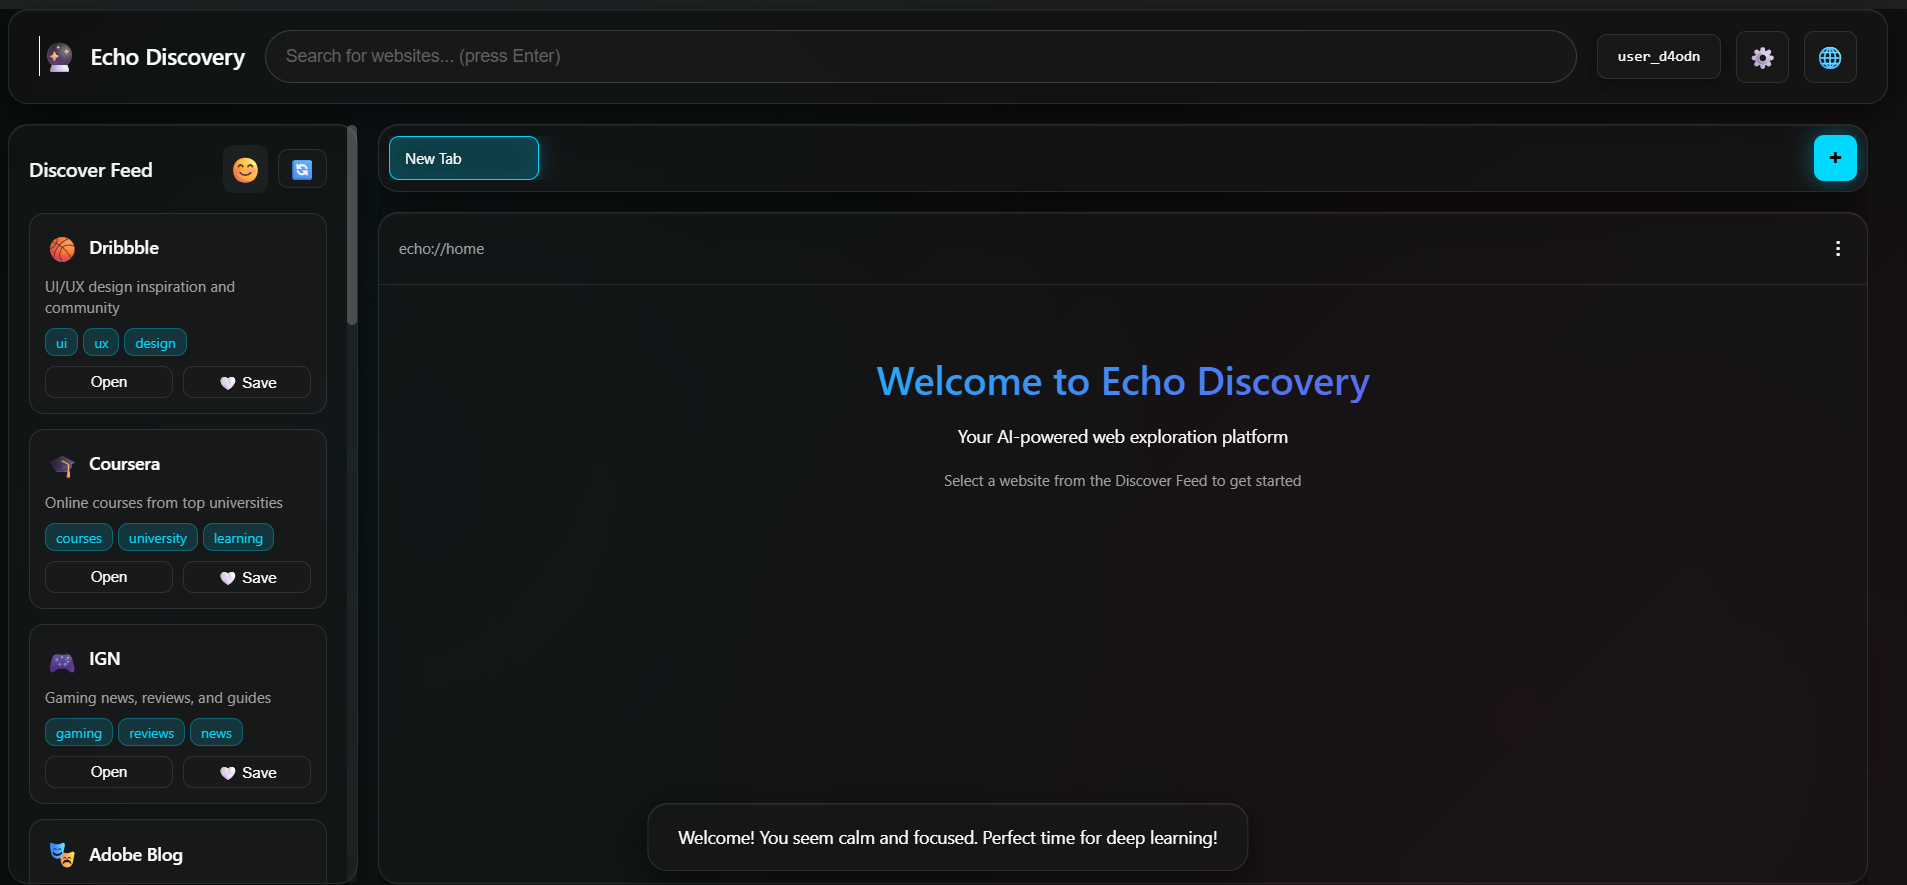This screenshot has height=885, width=1907.
Task: Click the echo://home address bar
Action: [441, 249]
